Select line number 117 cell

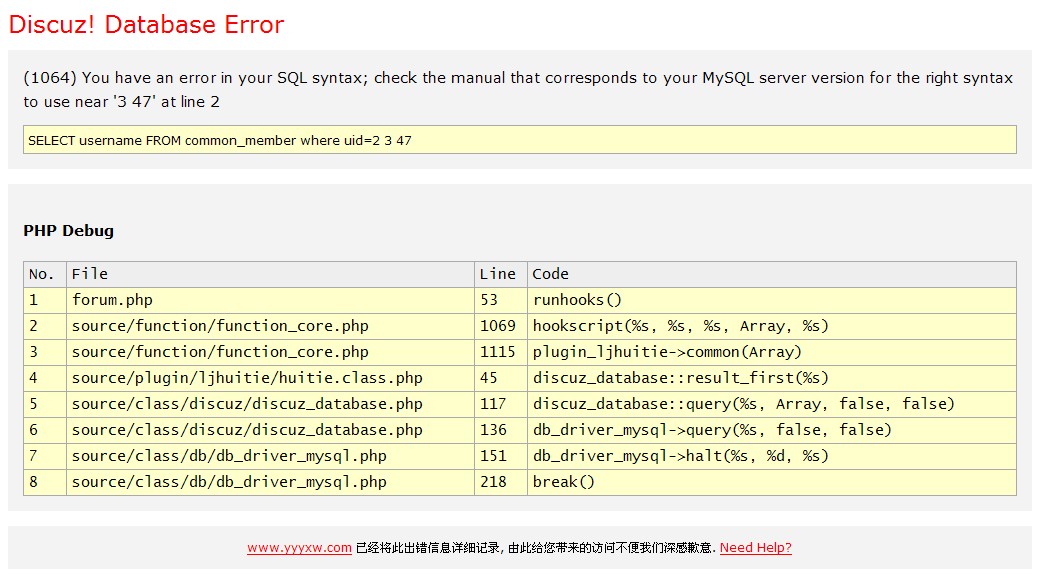(x=501, y=404)
